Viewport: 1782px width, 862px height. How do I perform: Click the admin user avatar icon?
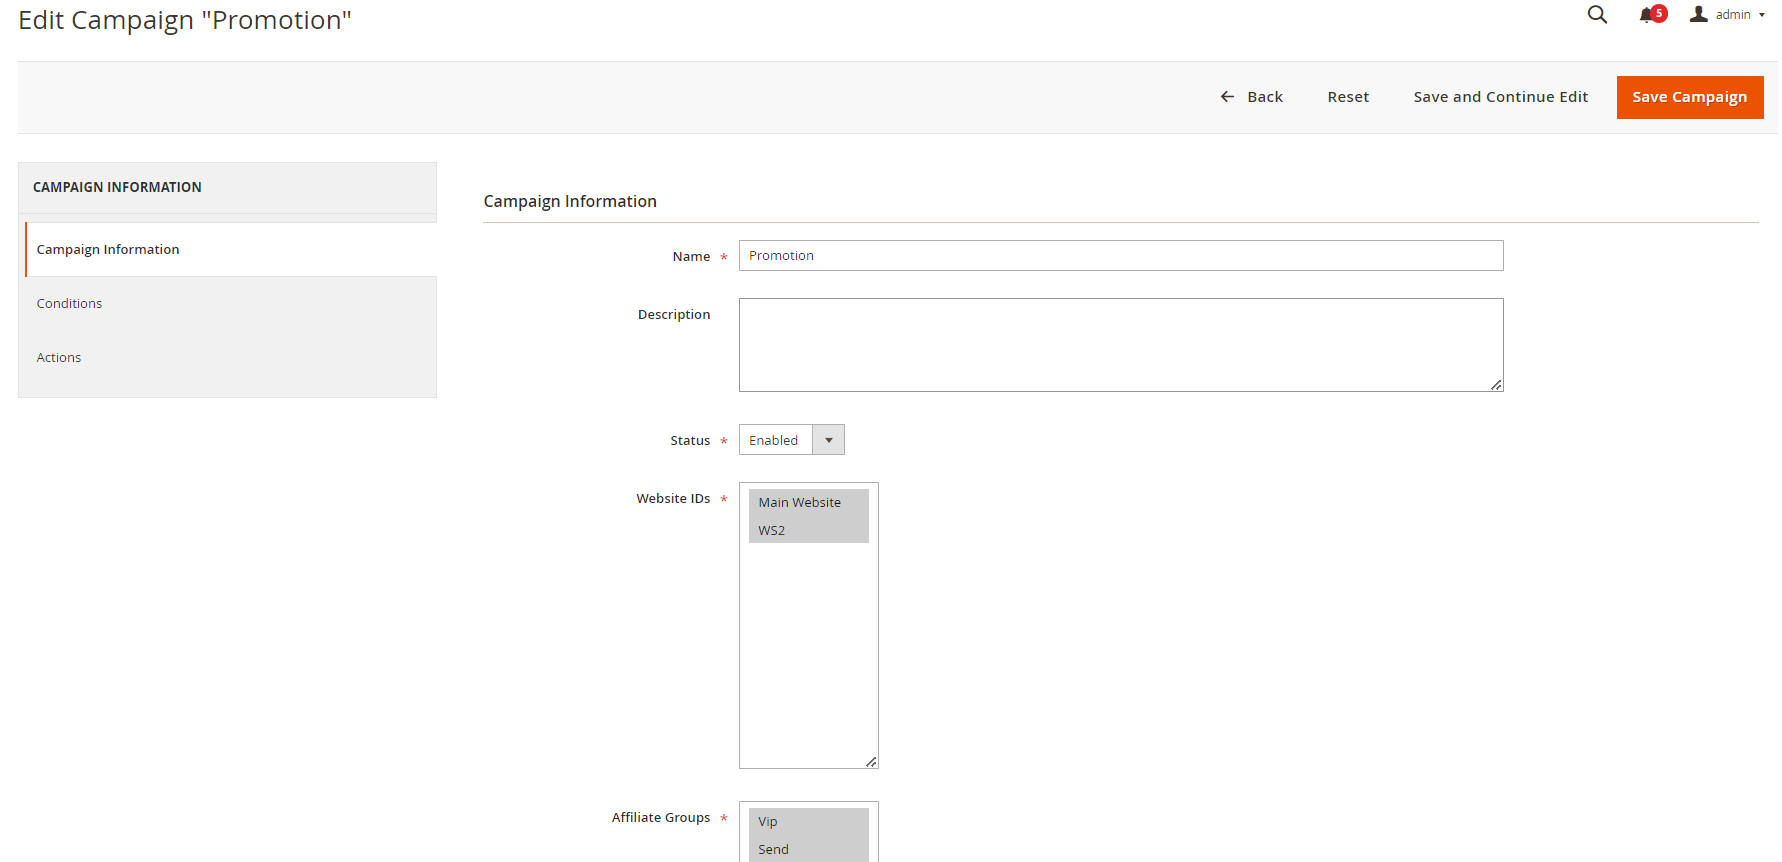1698,14
